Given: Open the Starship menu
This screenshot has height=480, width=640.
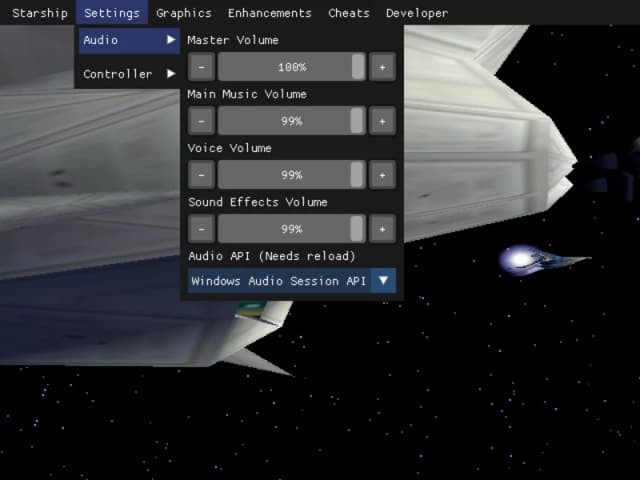Looking at the screenshot, I should pos(40,13).
